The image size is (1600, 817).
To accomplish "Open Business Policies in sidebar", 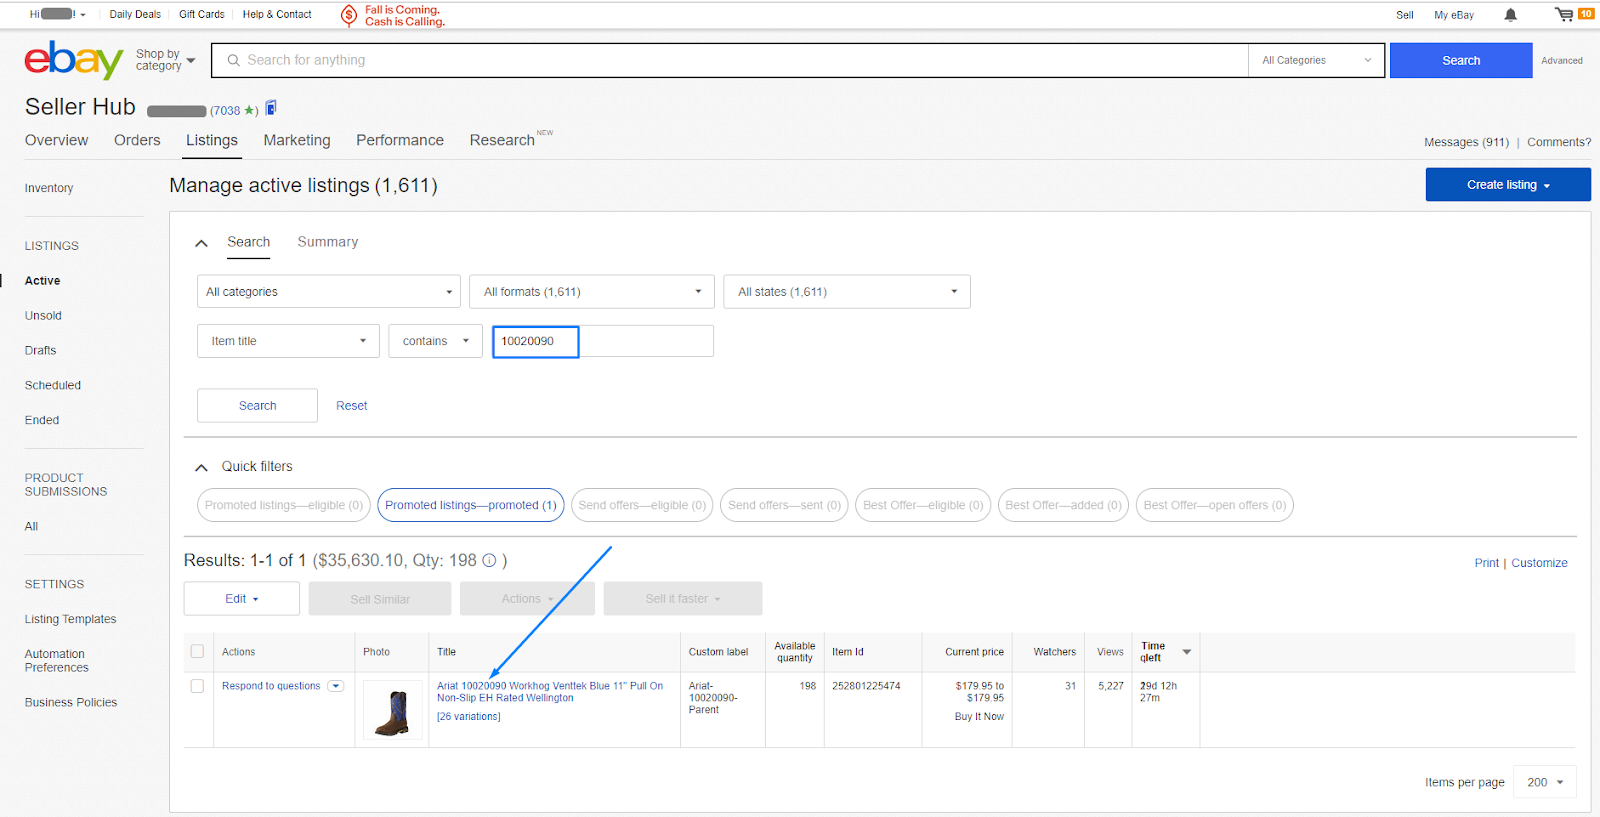I will tap(71, 703).
